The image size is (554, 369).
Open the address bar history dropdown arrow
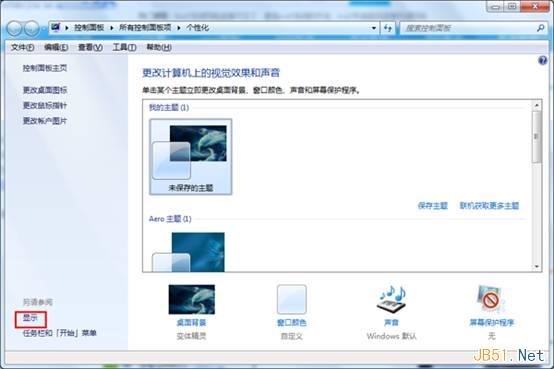[373, 28]
